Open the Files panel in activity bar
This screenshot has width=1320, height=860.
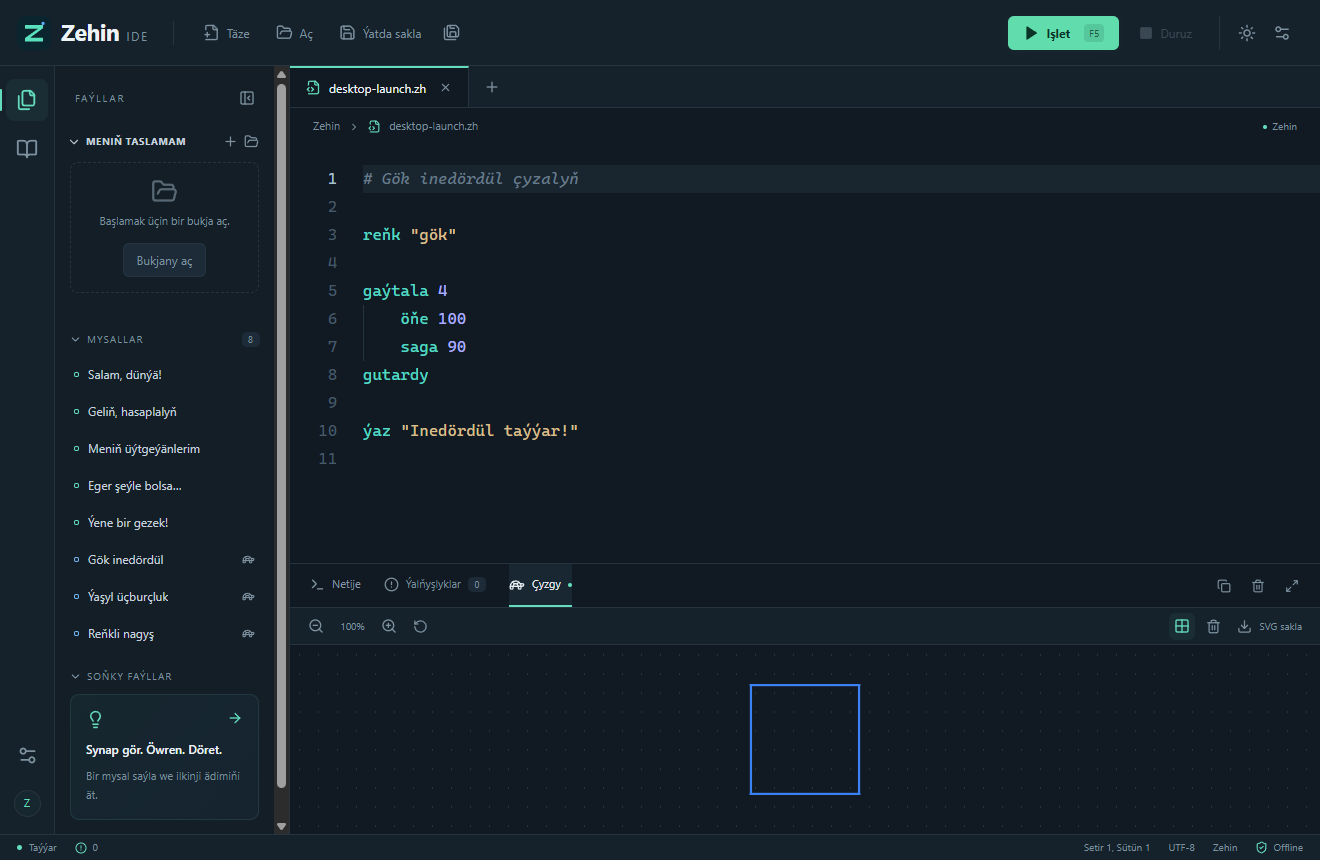coord(27,100)
